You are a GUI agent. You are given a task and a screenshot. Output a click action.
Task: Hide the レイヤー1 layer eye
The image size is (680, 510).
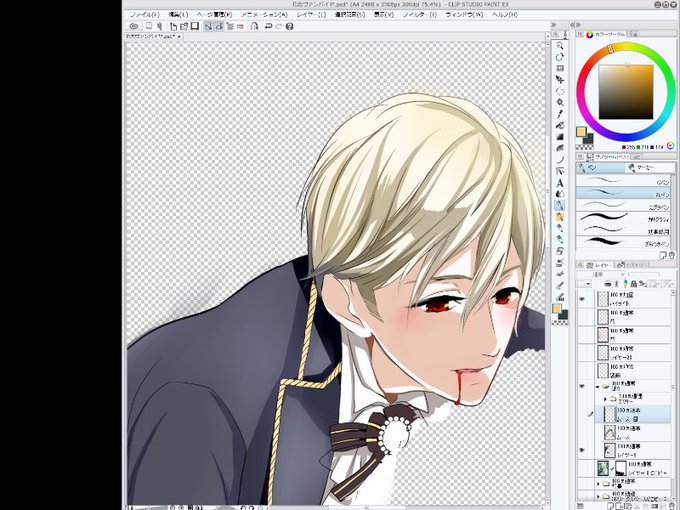click(582, 450)
